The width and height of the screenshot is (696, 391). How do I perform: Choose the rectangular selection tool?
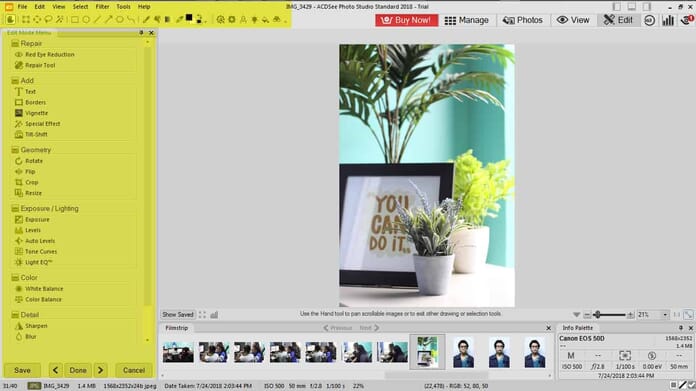(26, 20)
